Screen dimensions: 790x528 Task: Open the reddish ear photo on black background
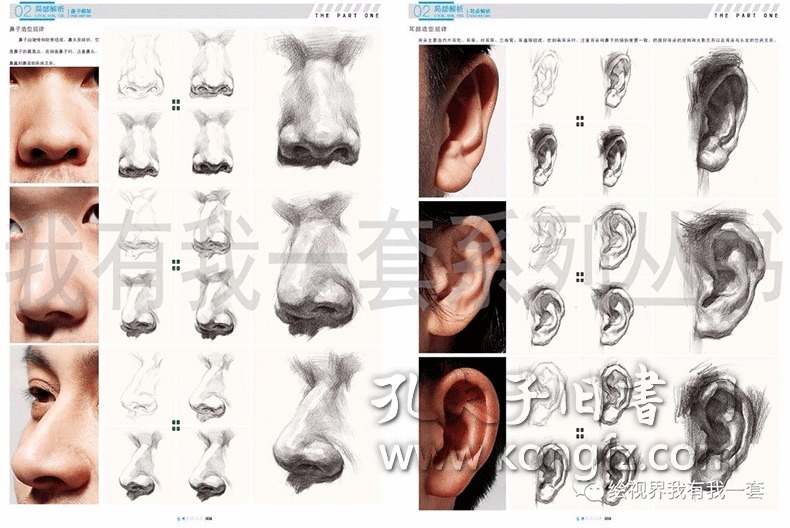(x=462, y=433)
